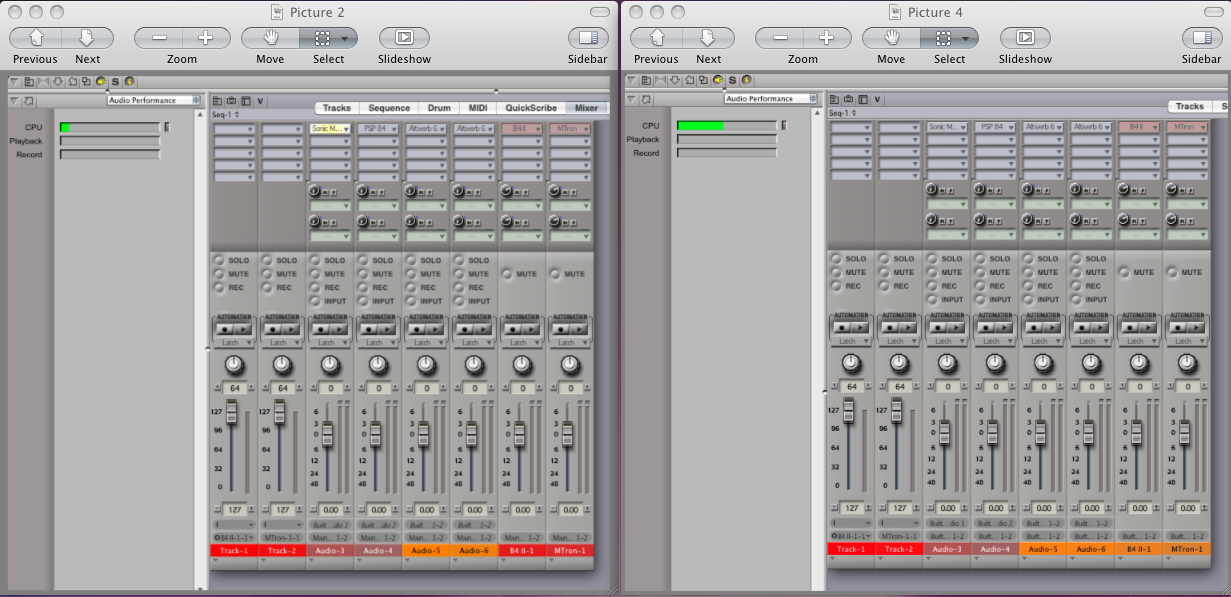The width and height of the screenshot is (1231, 597).
Task: Open the Audio Performance dropdown in Picture 2
Action: tap(155, 100)
